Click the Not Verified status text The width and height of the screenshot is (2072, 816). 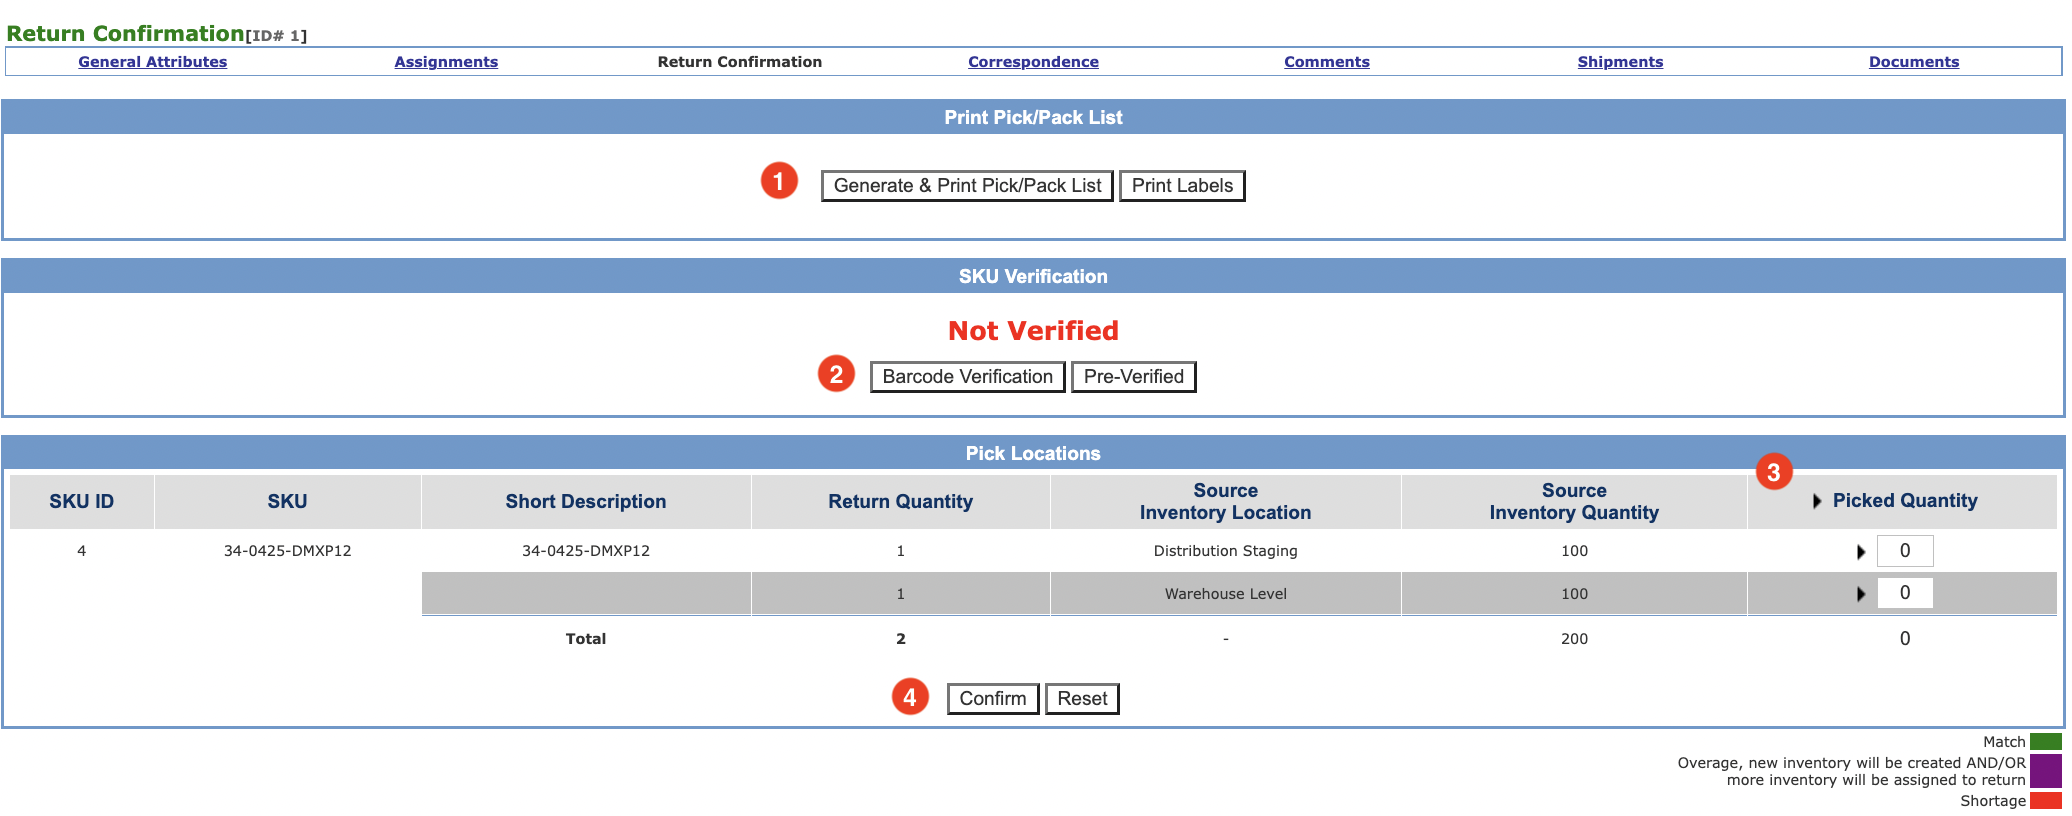(1033, 331)
